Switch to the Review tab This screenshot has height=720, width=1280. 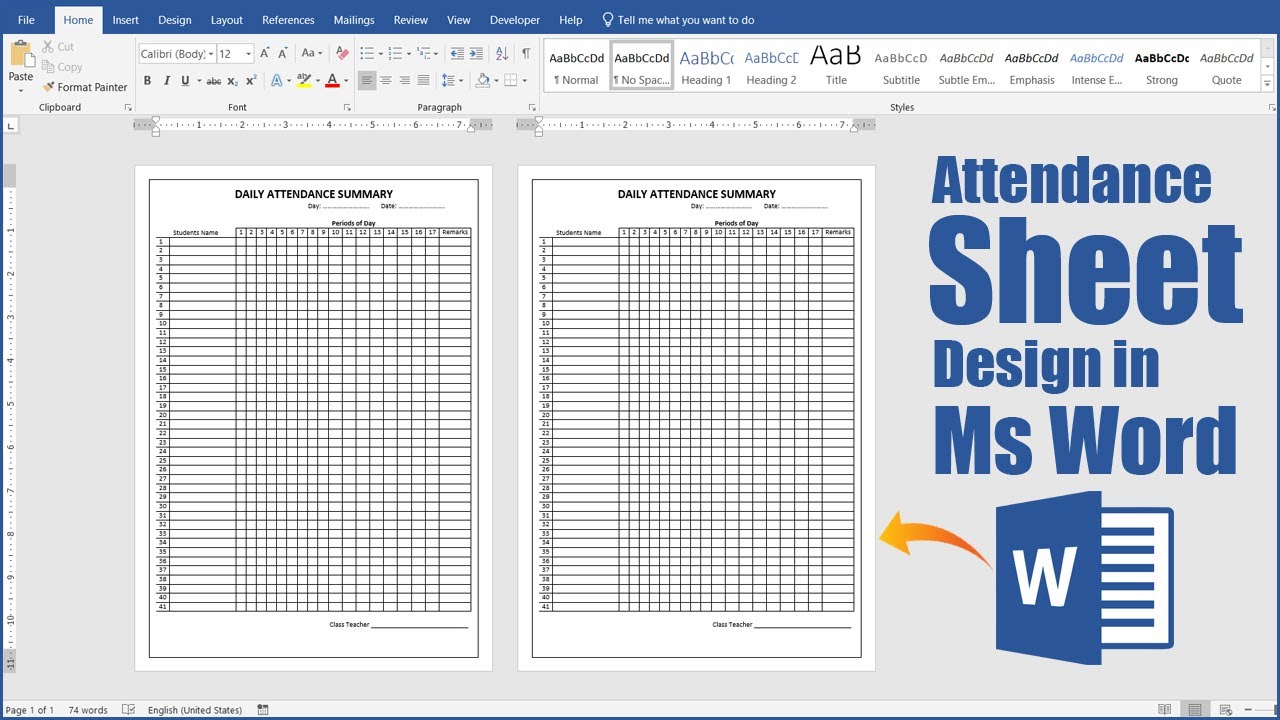[411, 20]
